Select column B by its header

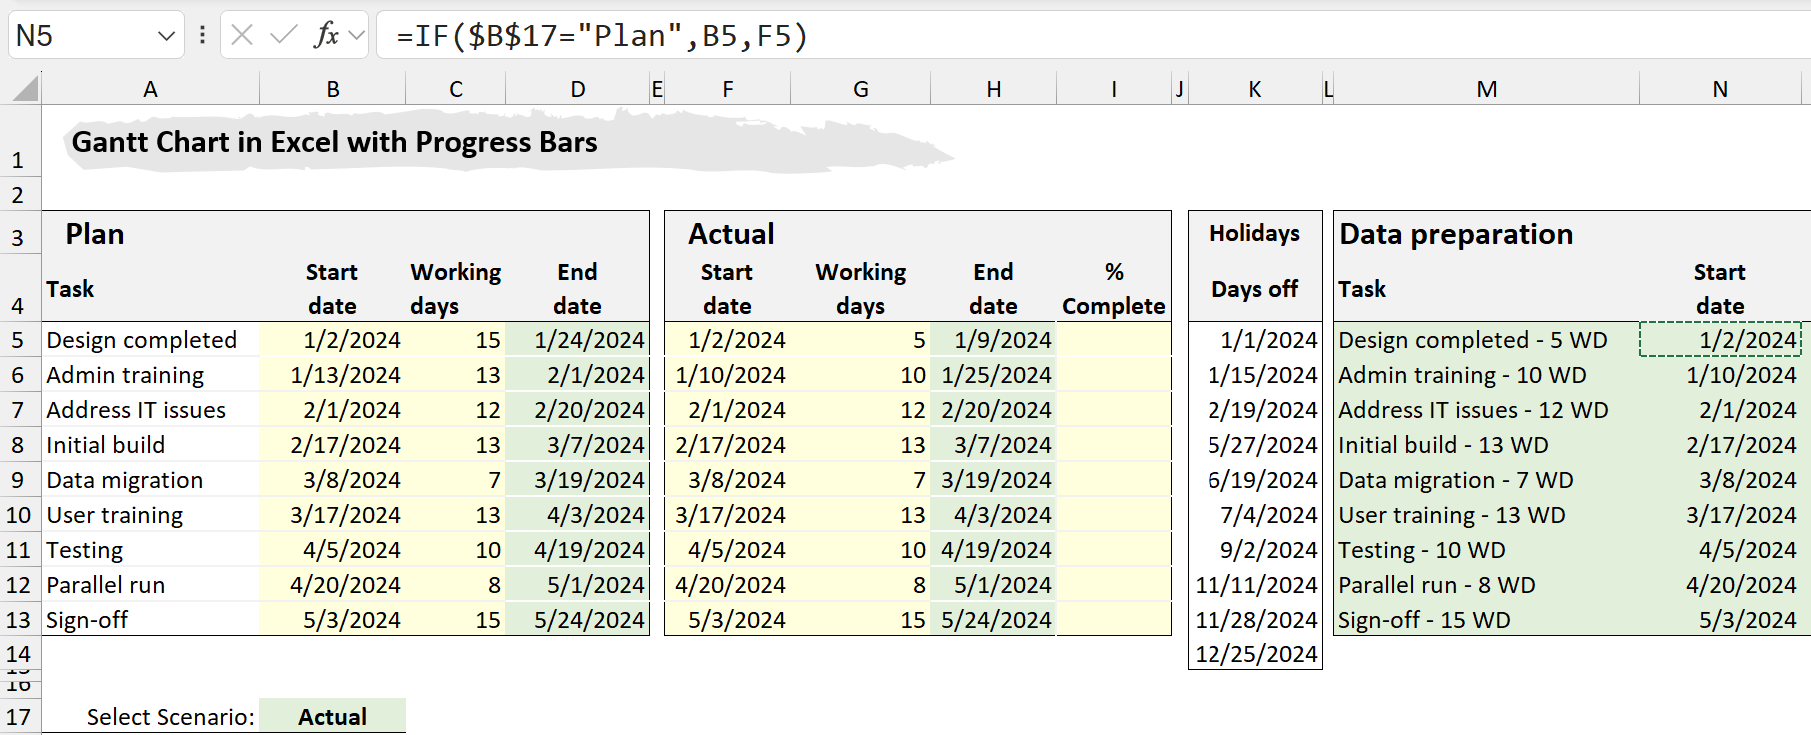[332, 89]
